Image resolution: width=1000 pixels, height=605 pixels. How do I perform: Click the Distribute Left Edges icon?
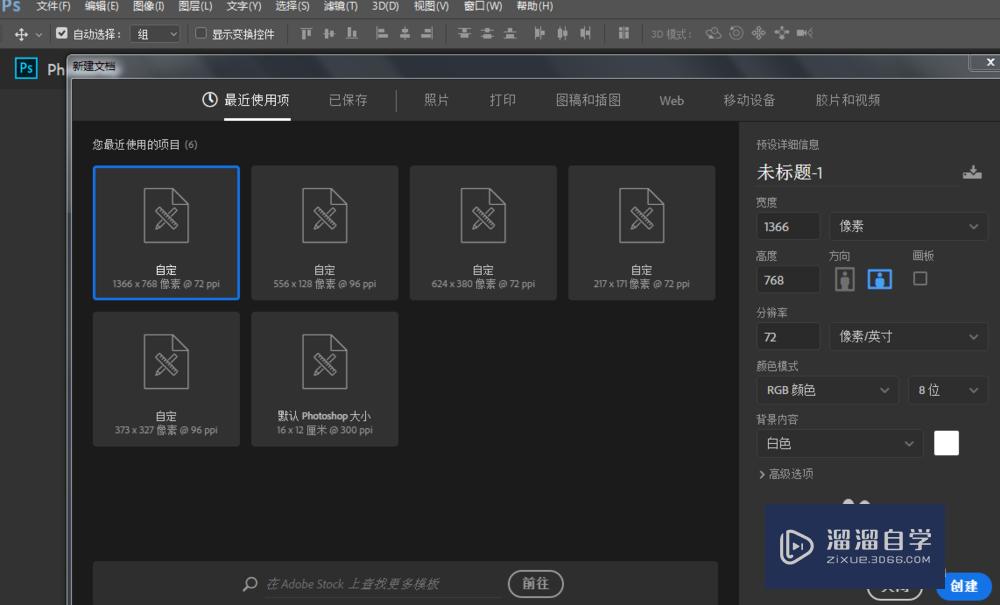[x=540, y=33]
